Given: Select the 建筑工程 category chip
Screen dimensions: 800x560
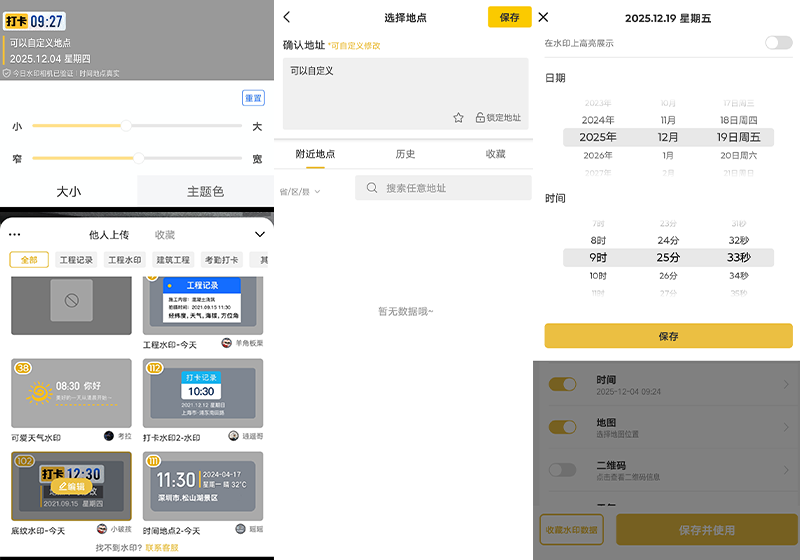Looking at the screenshot, I should click(x=173, y=260).
